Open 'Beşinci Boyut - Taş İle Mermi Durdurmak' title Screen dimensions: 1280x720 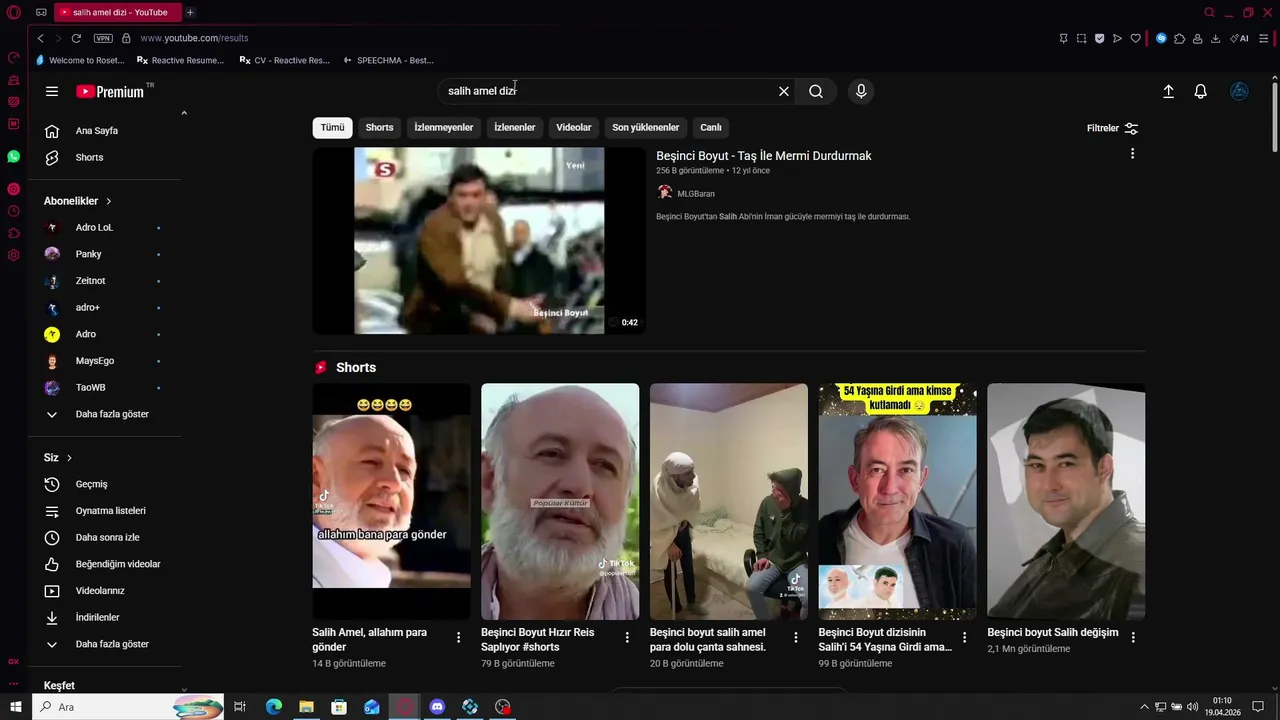coord(764,156)
